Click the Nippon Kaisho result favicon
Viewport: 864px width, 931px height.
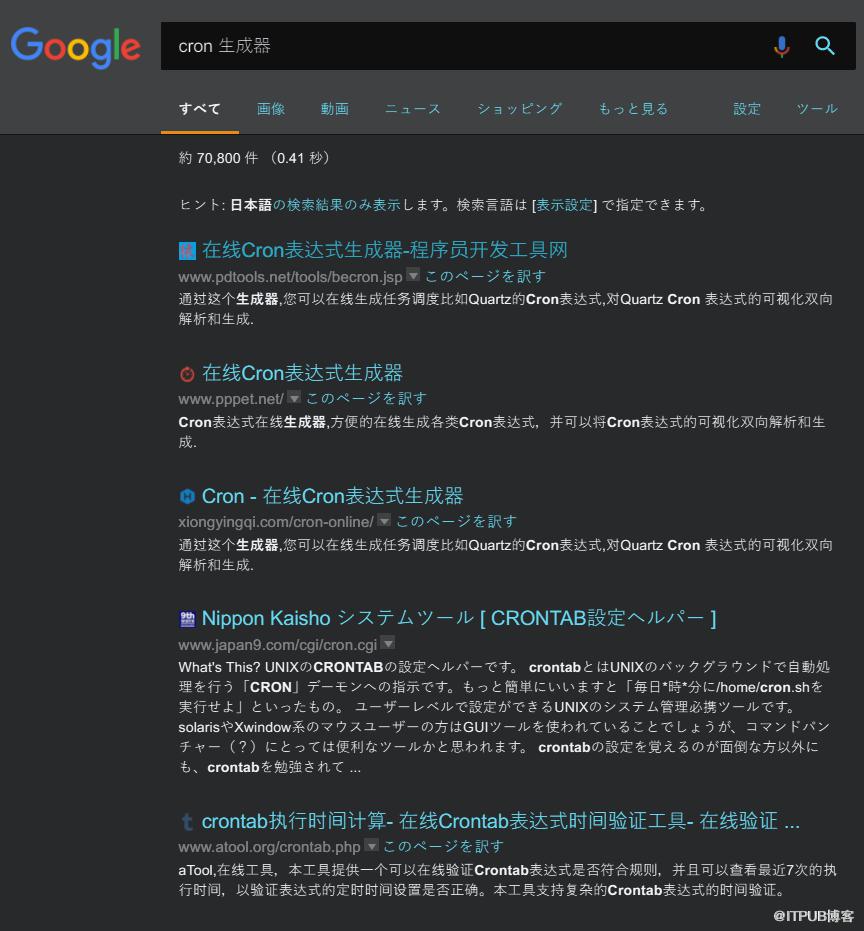(187, 619)
